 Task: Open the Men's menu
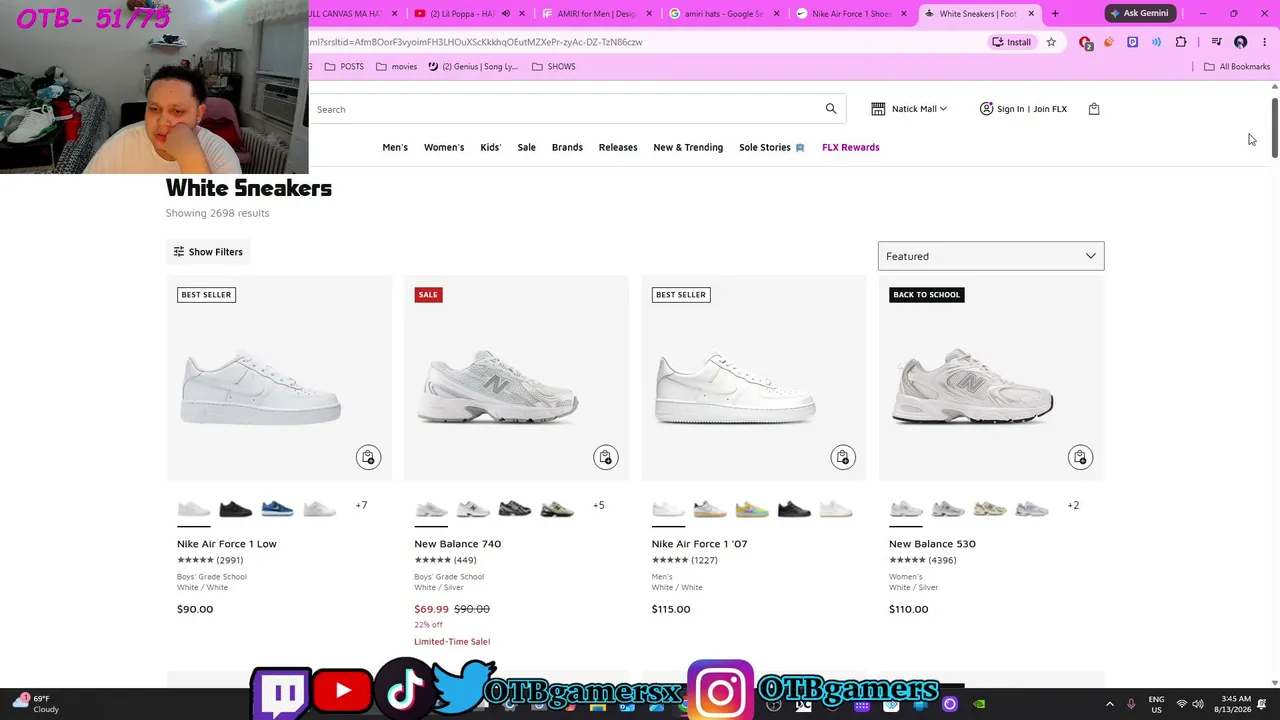(x=395, y=147)
